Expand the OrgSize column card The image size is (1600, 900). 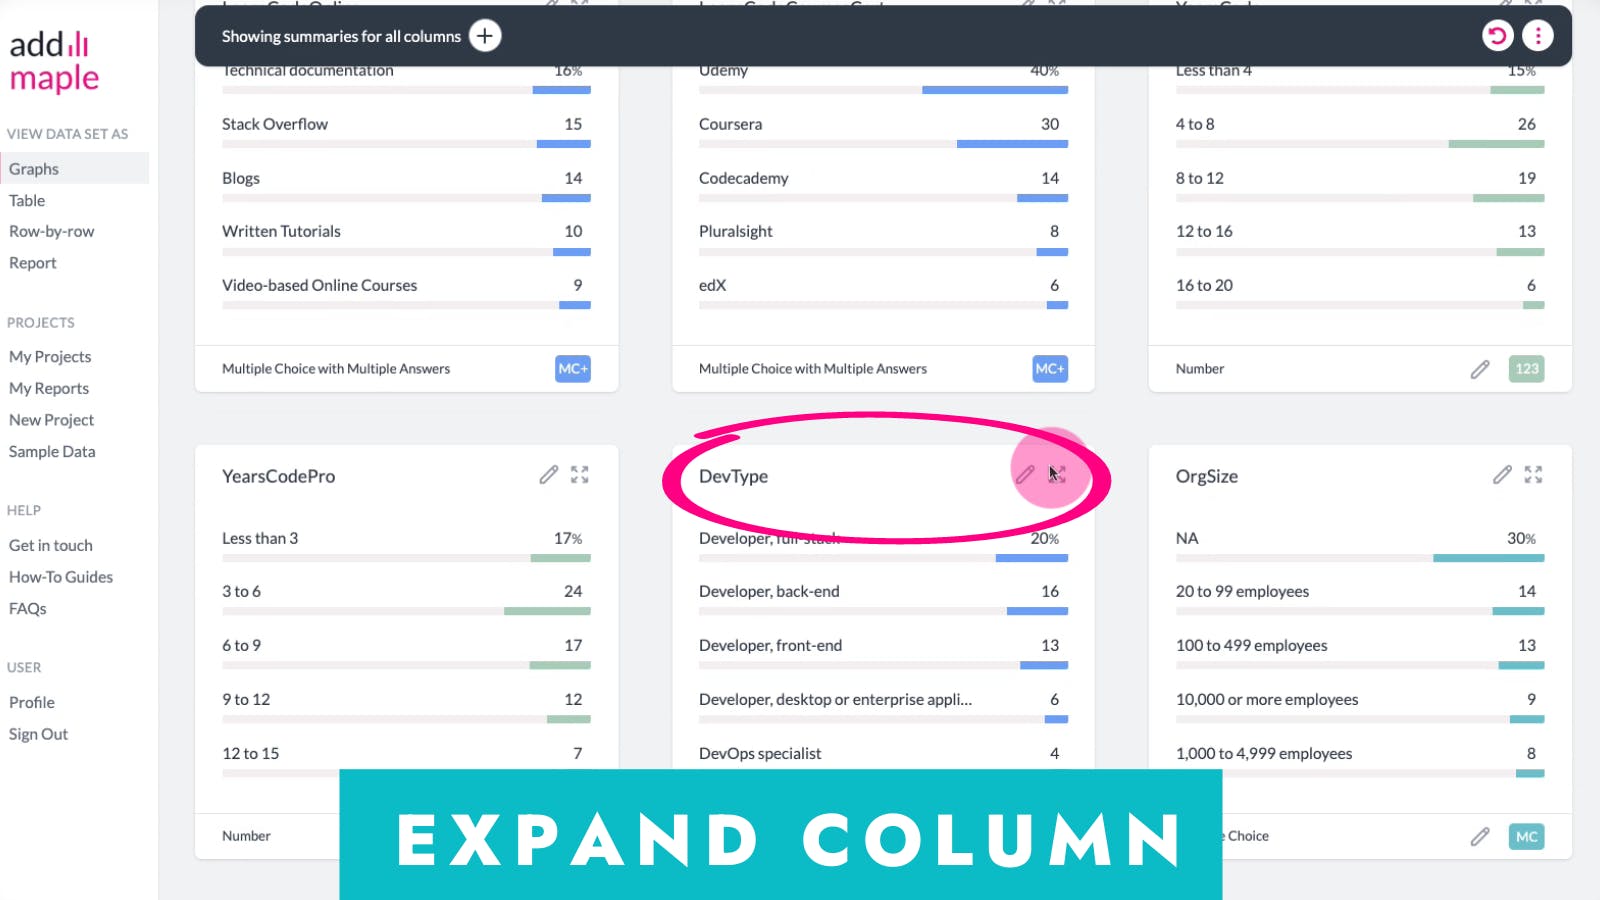pos(1533,475)
